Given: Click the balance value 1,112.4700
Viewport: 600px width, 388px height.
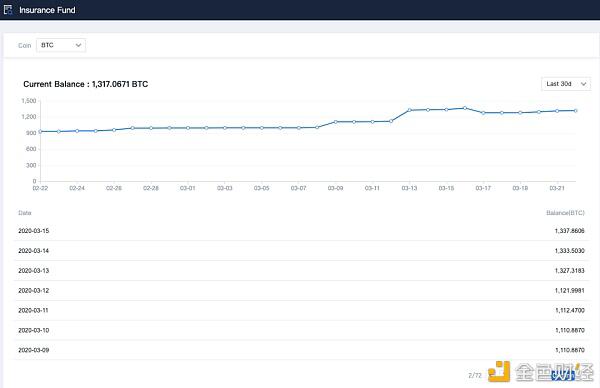Looking at the screenshot, I should 570,310.
